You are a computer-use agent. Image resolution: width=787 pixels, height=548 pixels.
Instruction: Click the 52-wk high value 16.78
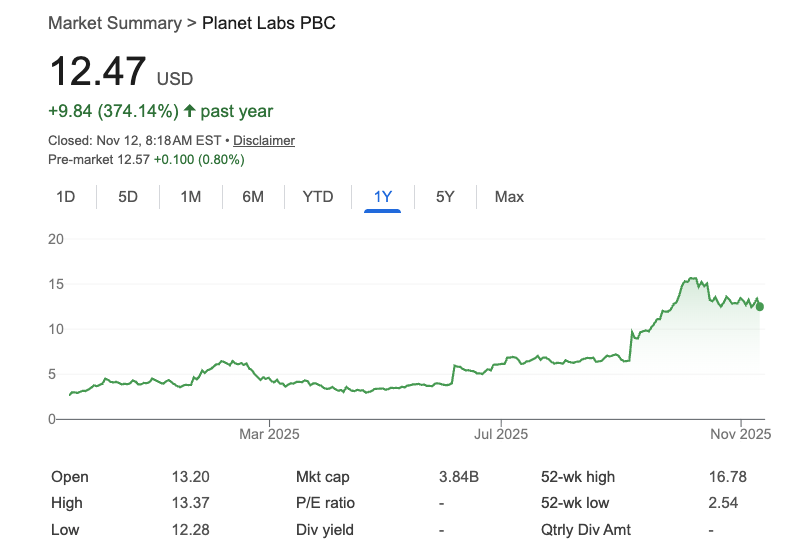click(x=725, y=477)
